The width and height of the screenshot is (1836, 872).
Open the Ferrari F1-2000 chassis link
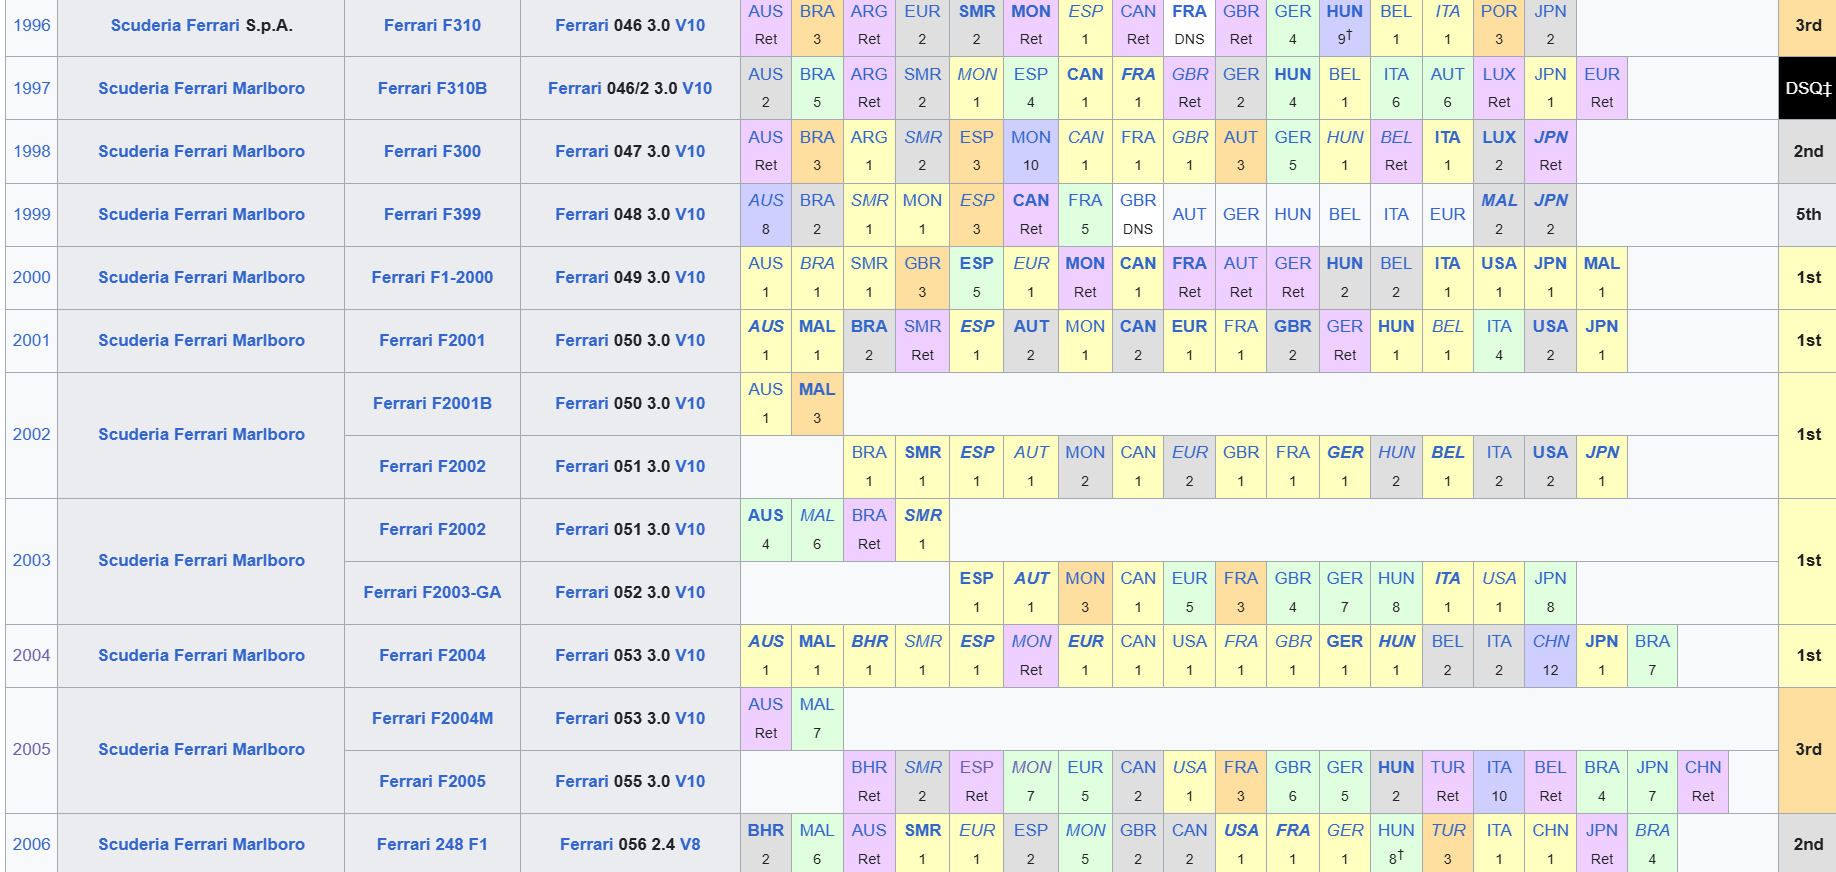click(x=432, y=277)
